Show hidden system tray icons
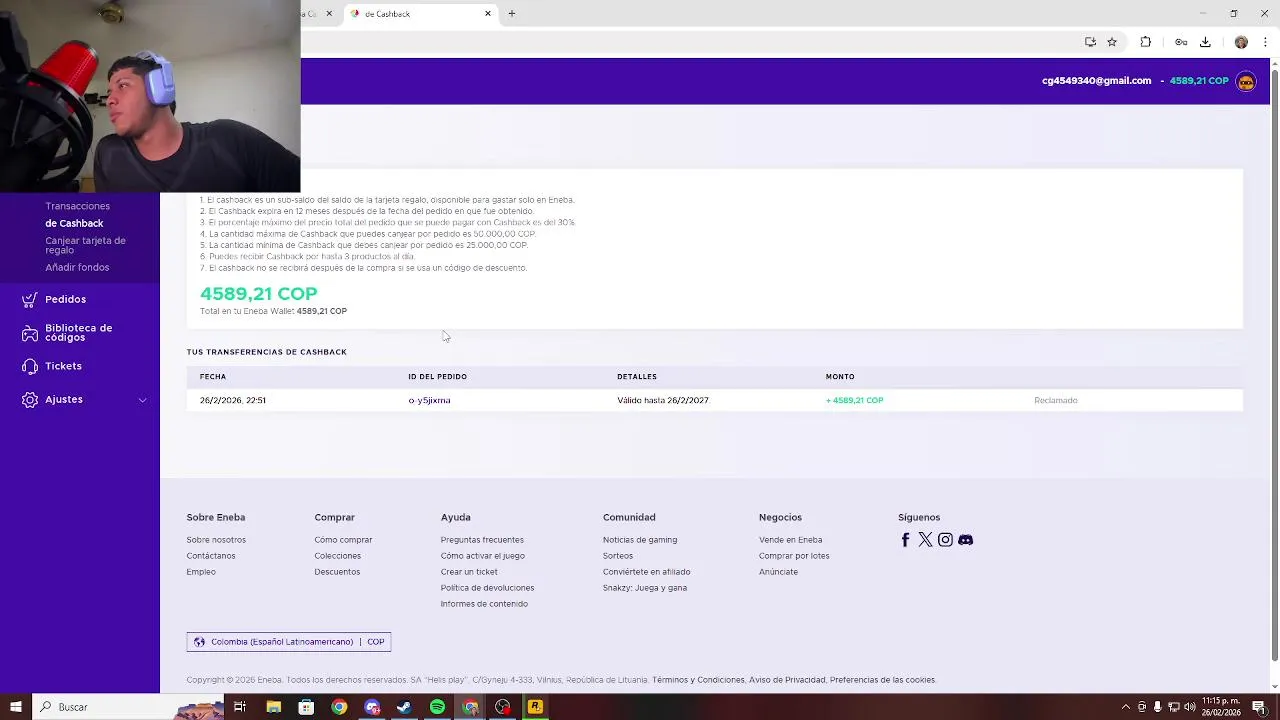 pyautogui.click(x=1126, y=707)
